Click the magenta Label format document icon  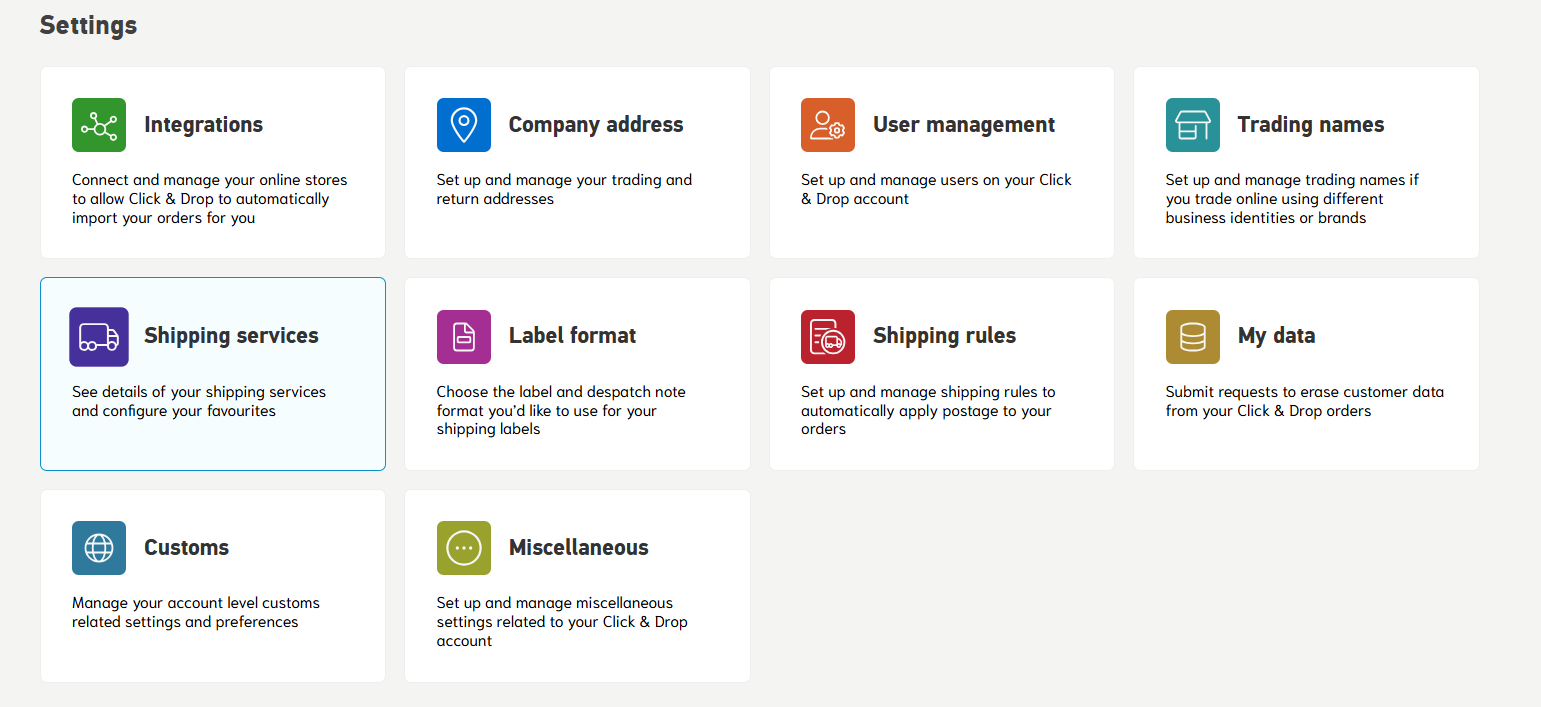pyautogui.click(x=463, y=337)
